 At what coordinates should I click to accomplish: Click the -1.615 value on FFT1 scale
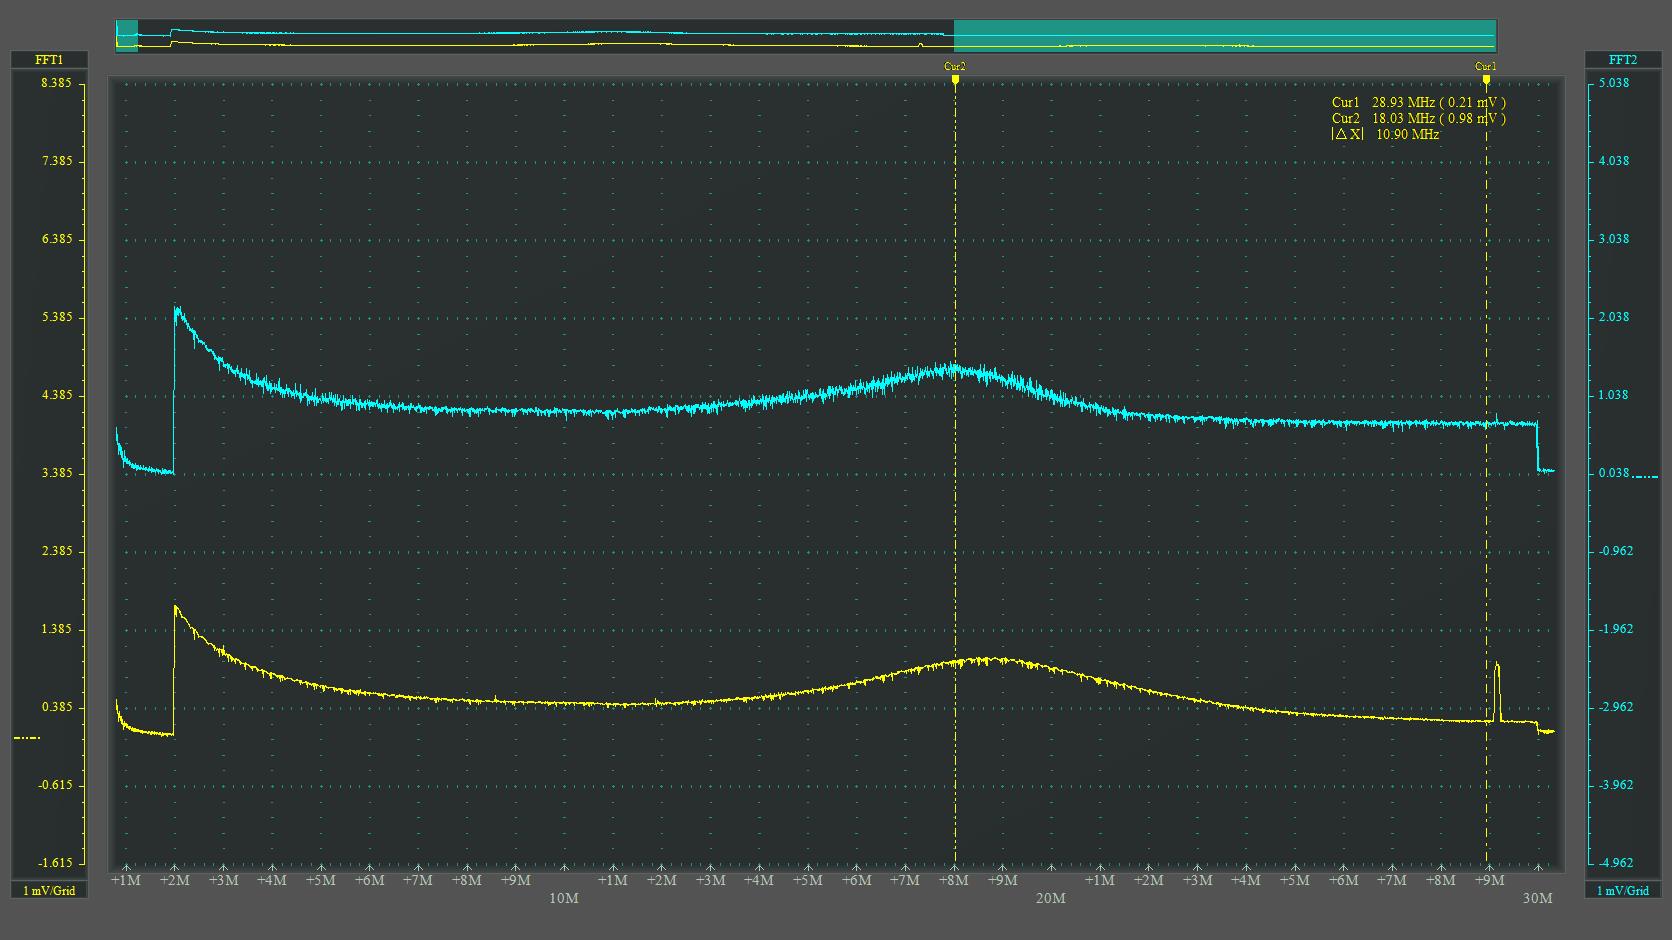tap(56, 863)
